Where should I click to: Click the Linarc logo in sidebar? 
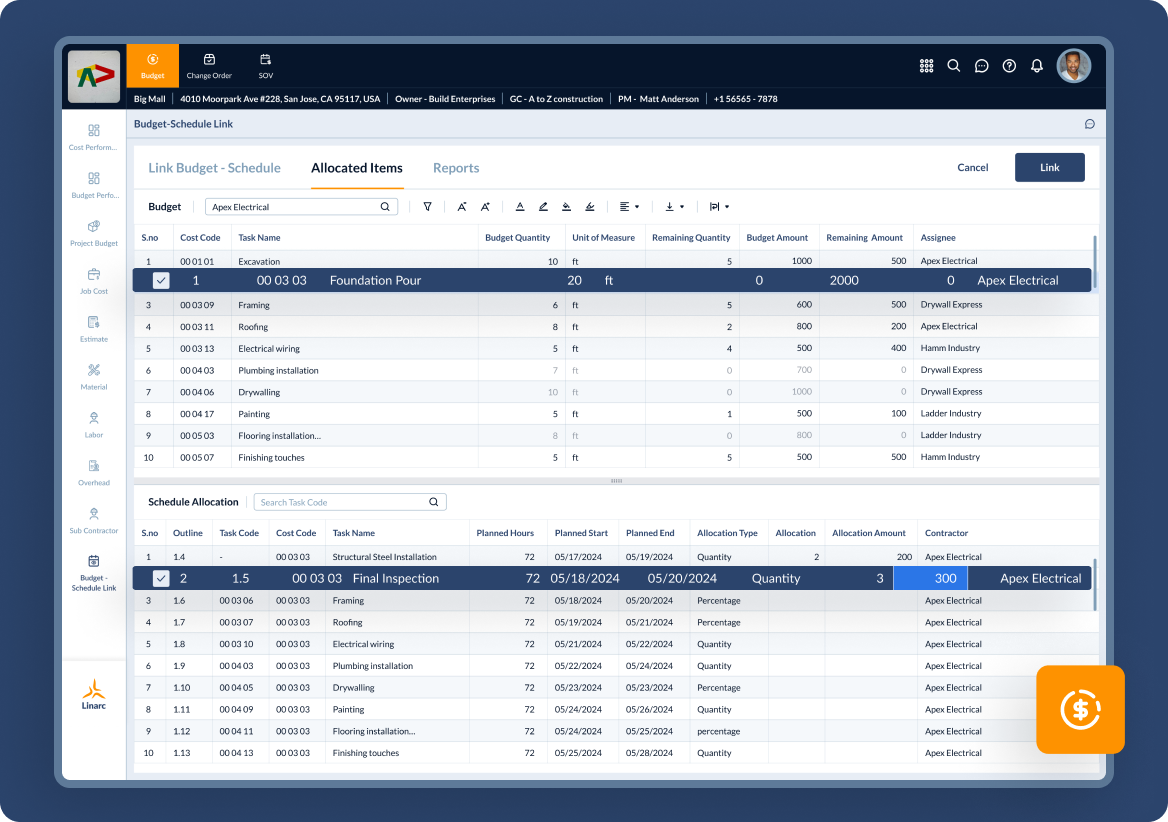point(94,694)
